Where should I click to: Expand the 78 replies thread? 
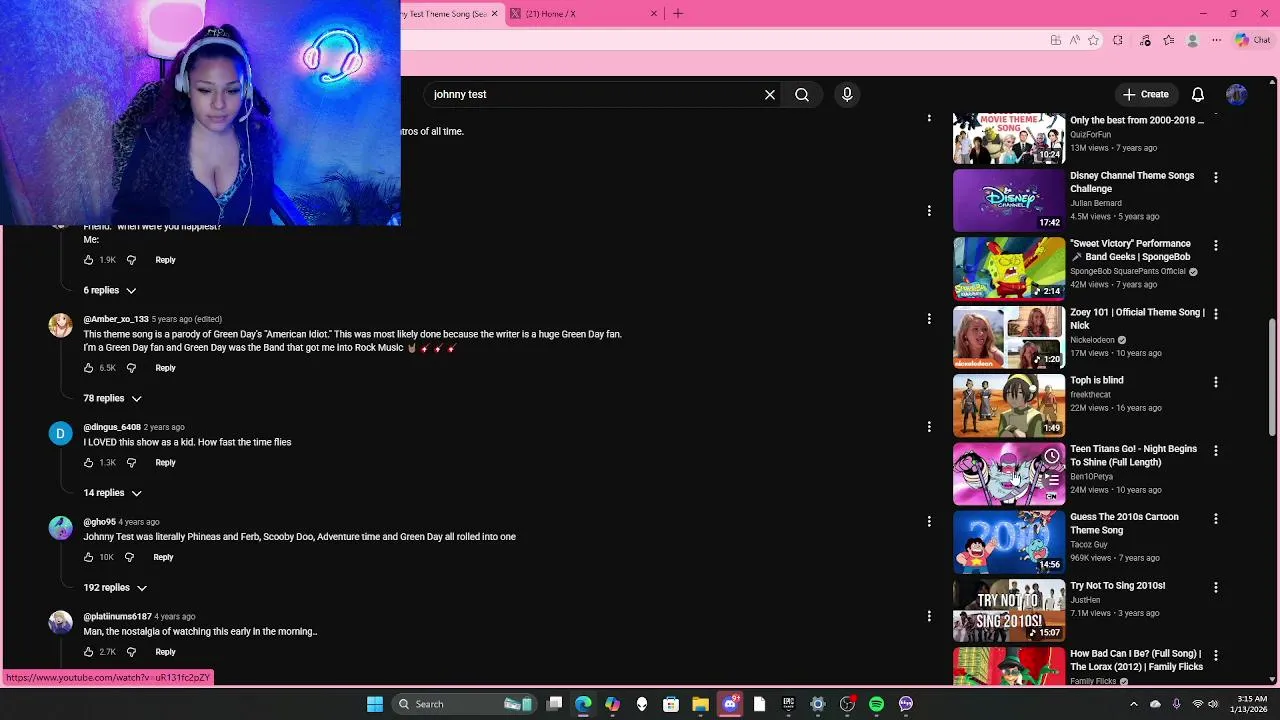tap(112, 398)
